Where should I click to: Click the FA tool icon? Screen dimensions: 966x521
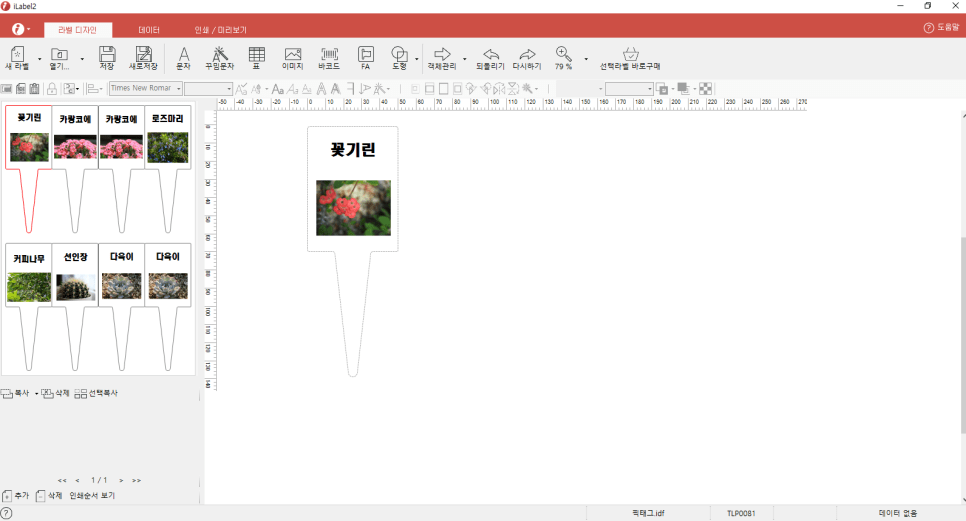[365, 54]
